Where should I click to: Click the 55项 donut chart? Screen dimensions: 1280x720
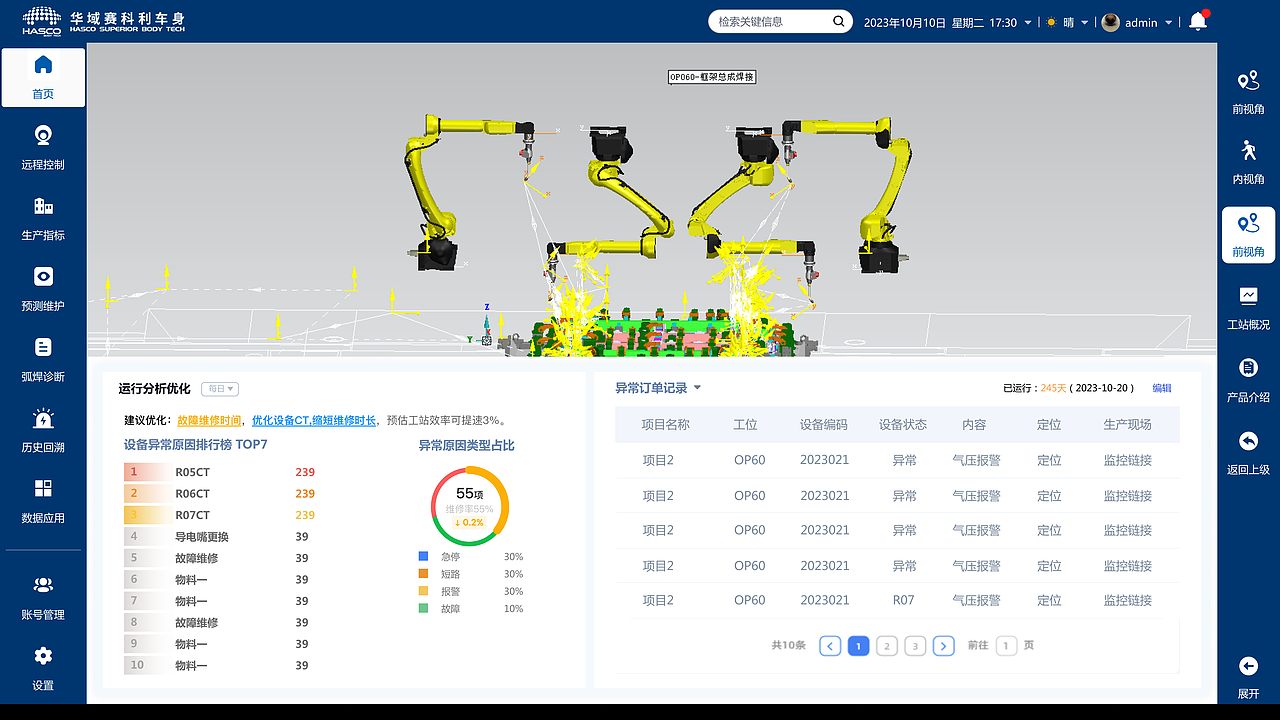pyautogui.click(x=470, y=506)
